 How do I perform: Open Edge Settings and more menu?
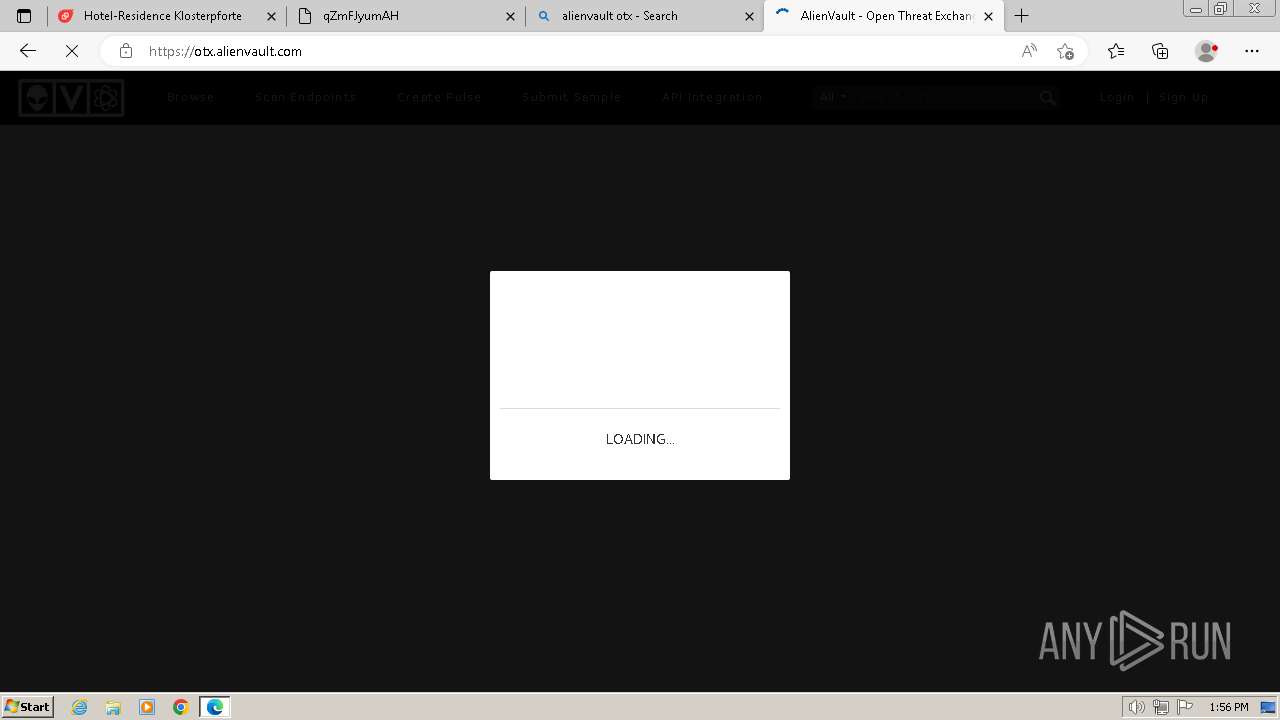coord(1252,51)
